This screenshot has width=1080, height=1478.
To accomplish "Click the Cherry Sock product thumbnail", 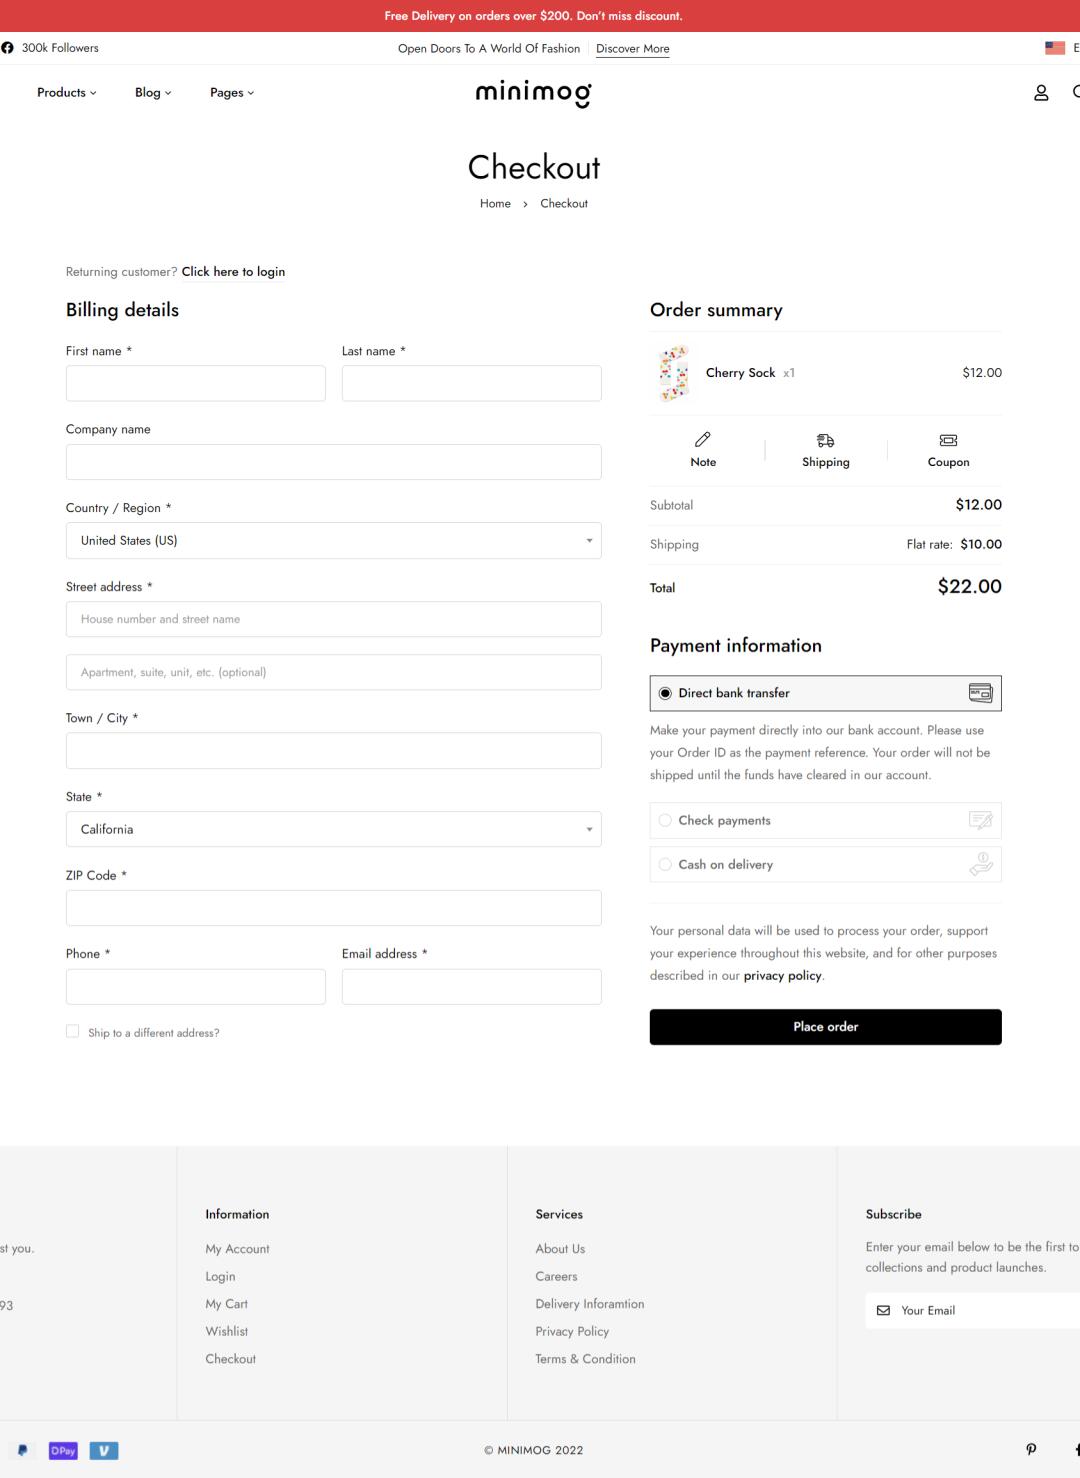I will [675, 373].
